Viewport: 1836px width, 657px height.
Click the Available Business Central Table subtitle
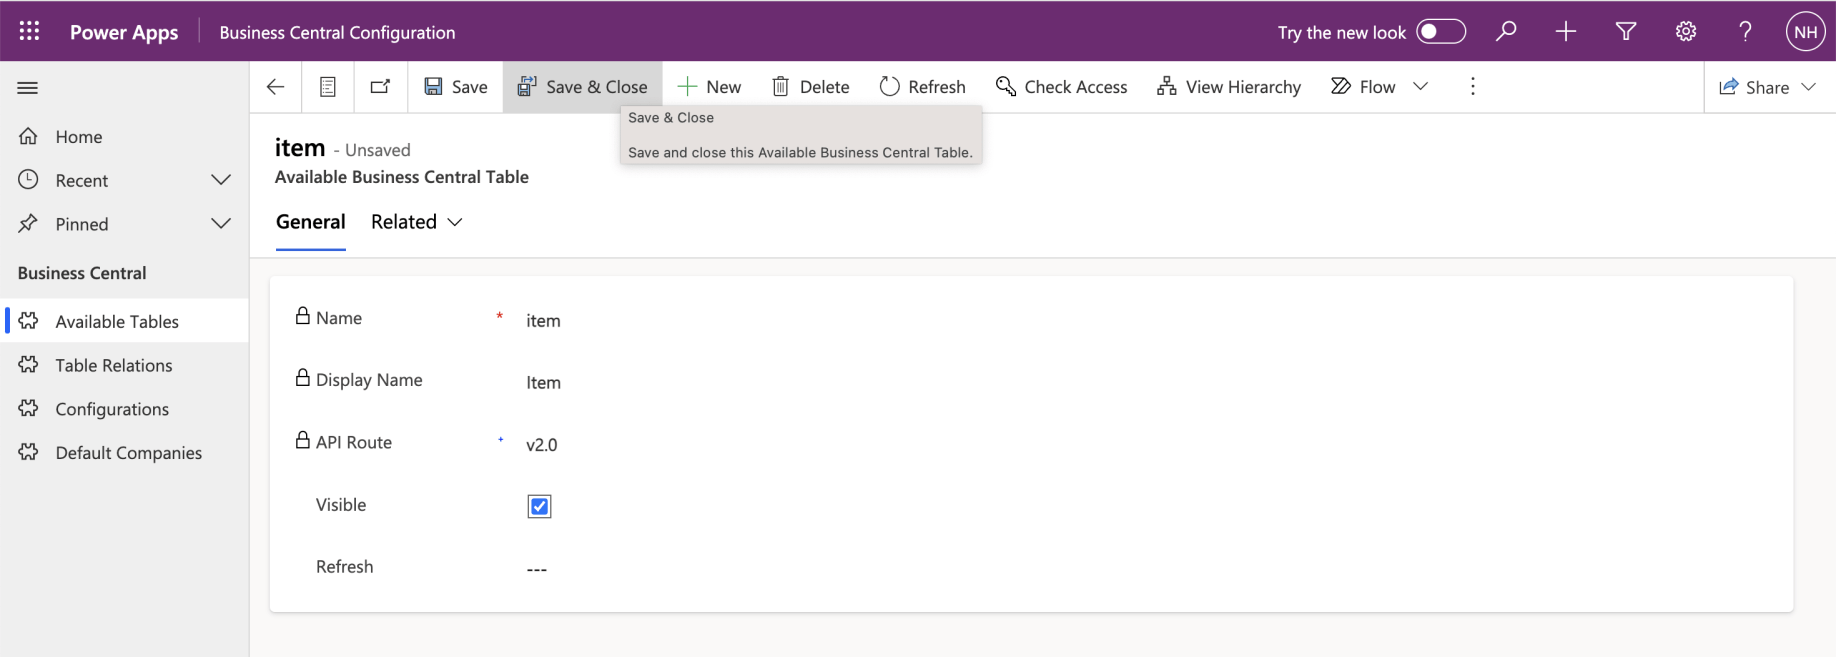pos(402,177)
